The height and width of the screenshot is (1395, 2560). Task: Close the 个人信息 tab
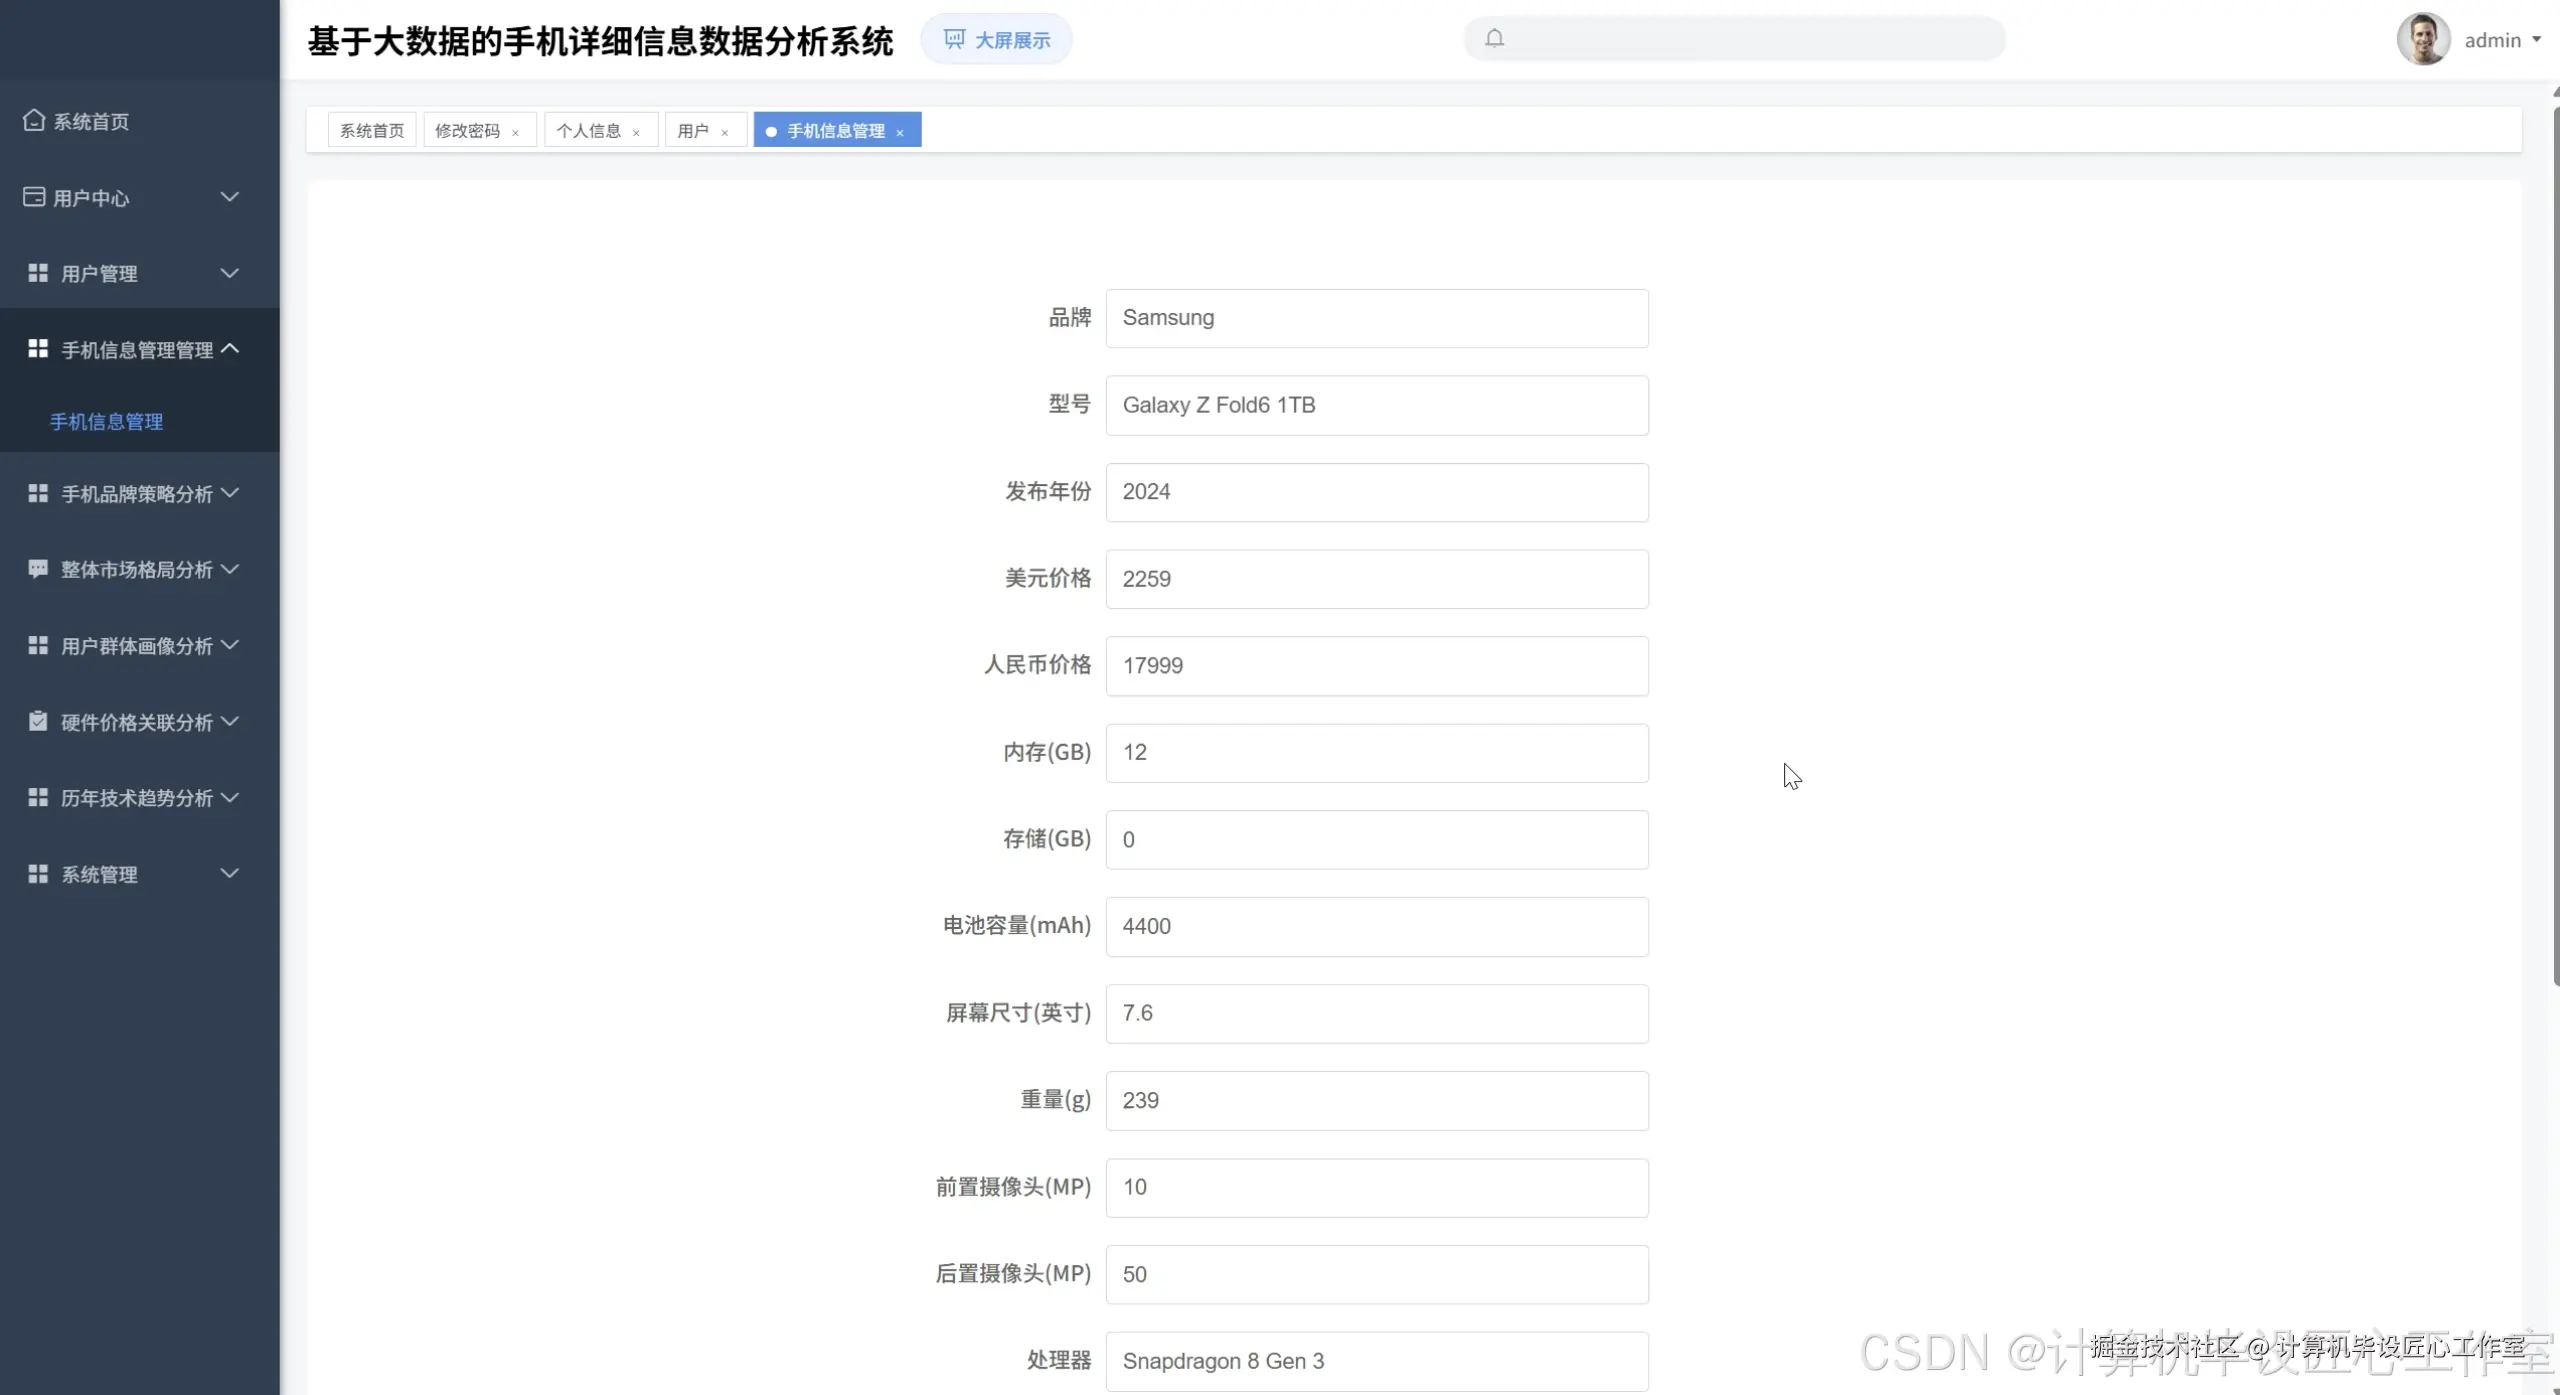click(636, 132)
